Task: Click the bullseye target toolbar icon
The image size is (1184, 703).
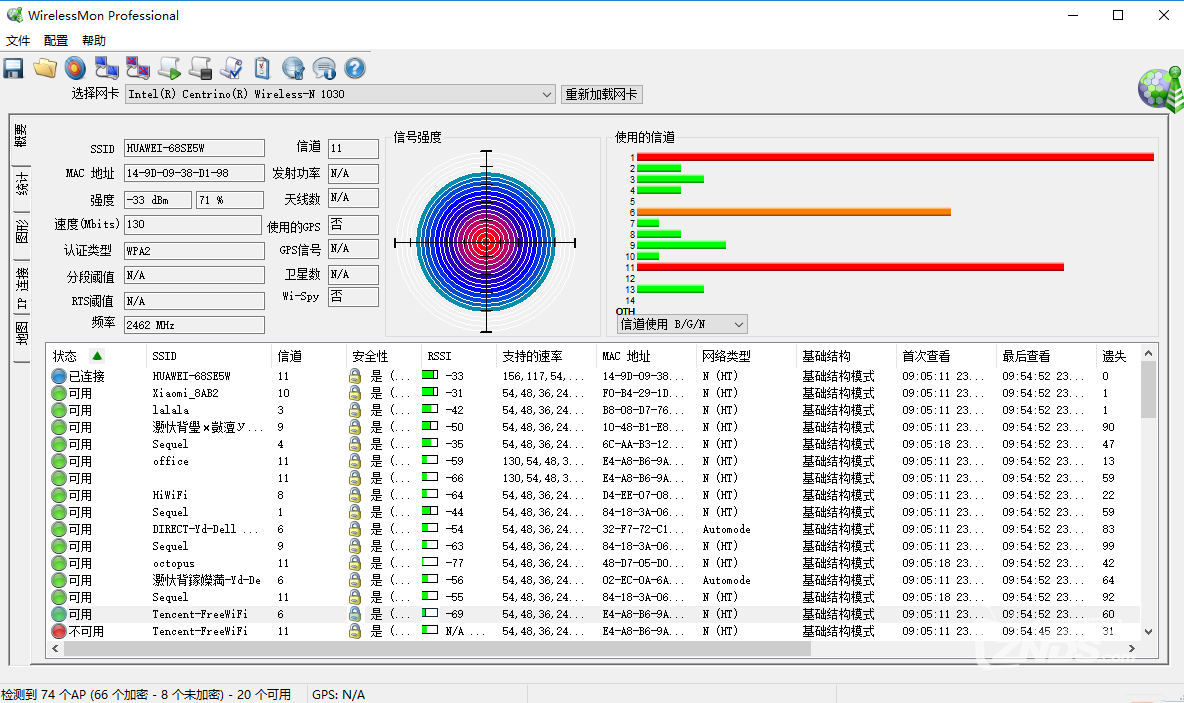Action: tap(76, 69)
